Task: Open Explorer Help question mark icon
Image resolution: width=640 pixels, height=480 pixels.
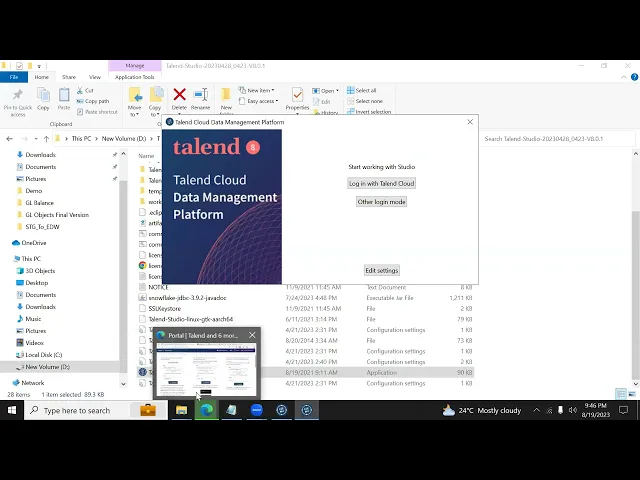Action: pyautogui.click(x=634, y=77)
